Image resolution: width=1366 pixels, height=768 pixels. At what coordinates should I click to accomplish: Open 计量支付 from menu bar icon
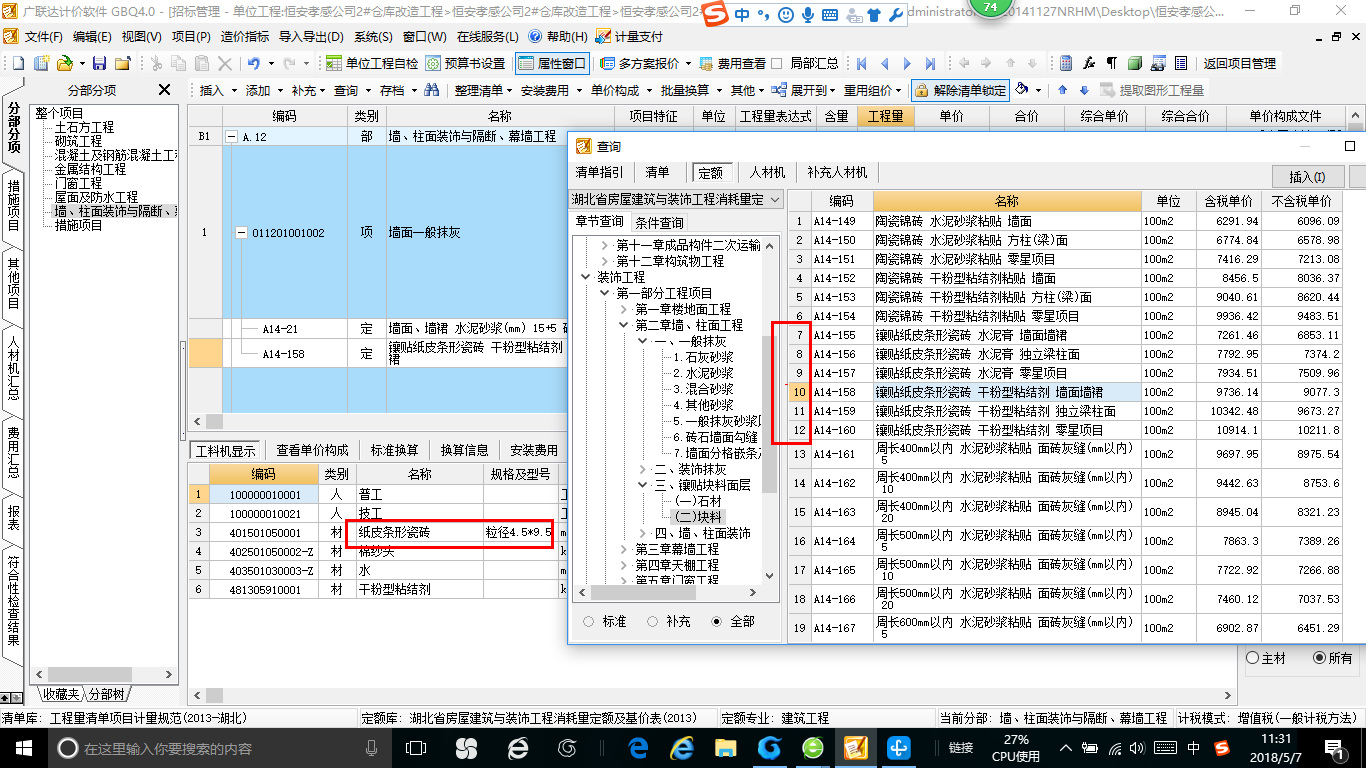(x=630, y=36)
